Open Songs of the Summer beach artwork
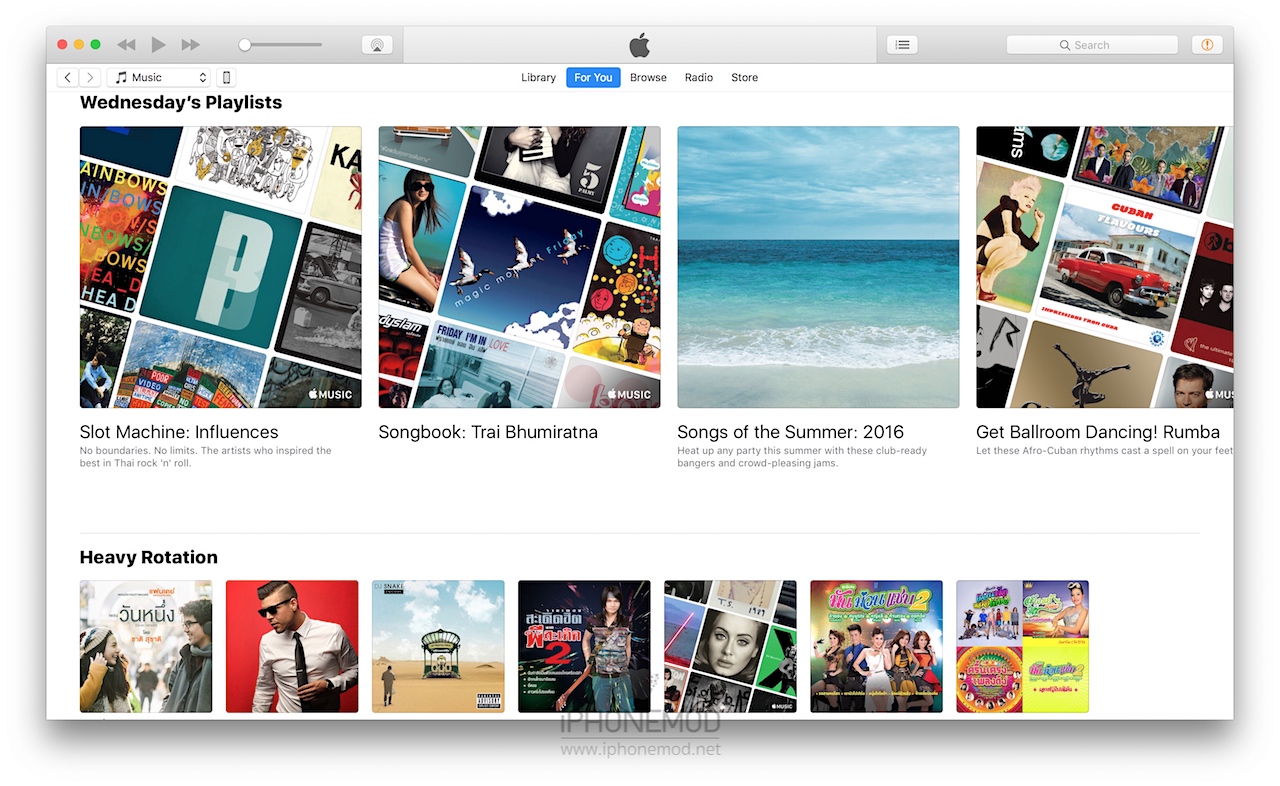 point(818,267)
